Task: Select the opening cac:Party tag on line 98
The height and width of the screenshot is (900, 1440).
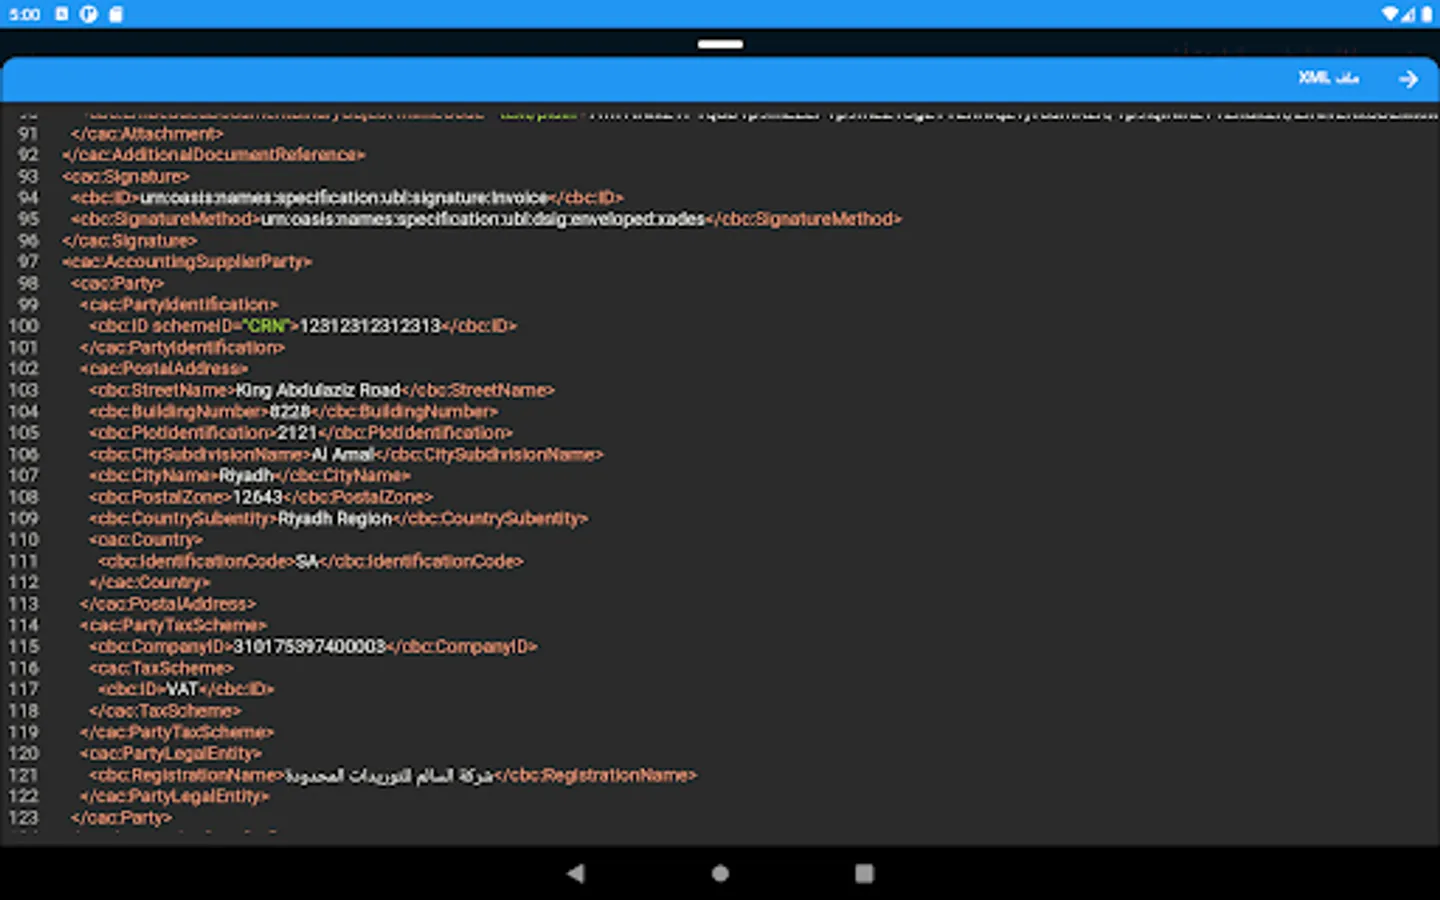Action: click(117, 284)
